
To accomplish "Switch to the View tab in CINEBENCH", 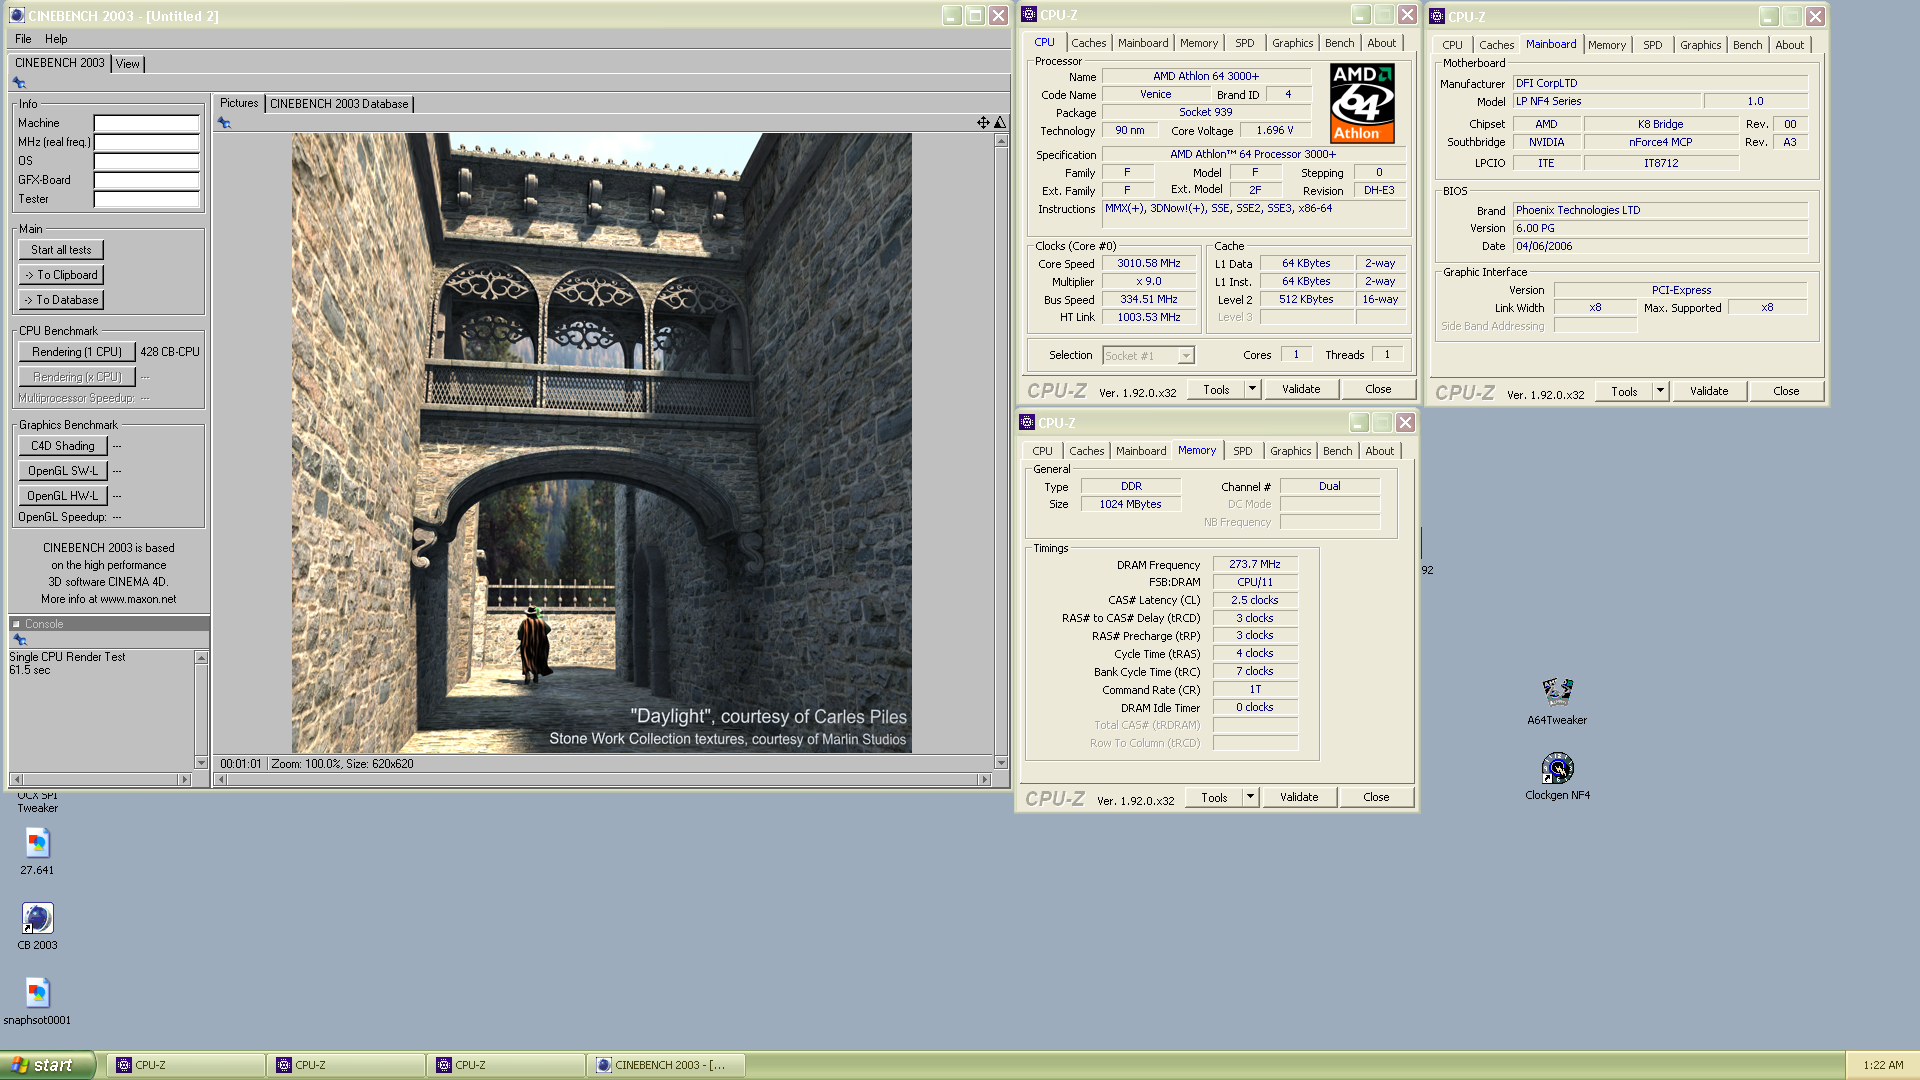I will click(128, 63).
